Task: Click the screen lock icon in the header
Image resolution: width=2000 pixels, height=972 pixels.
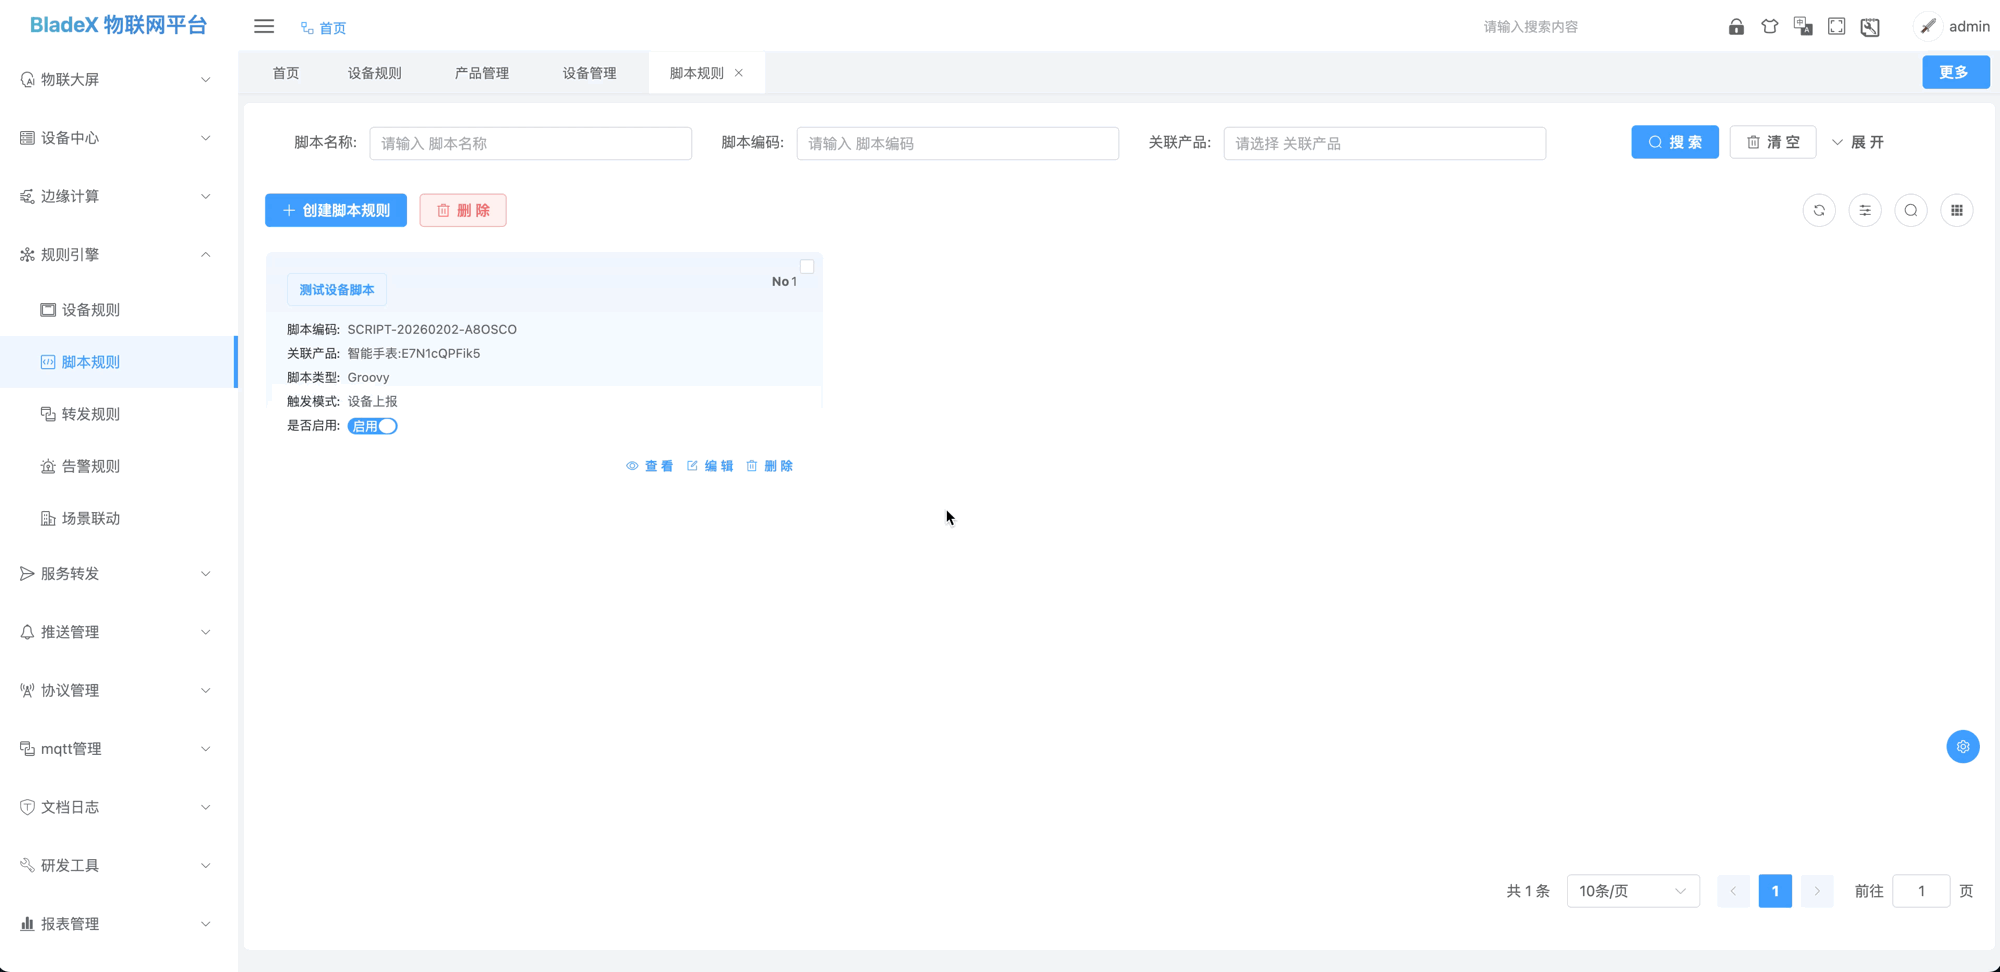Action: point(1736,26)
